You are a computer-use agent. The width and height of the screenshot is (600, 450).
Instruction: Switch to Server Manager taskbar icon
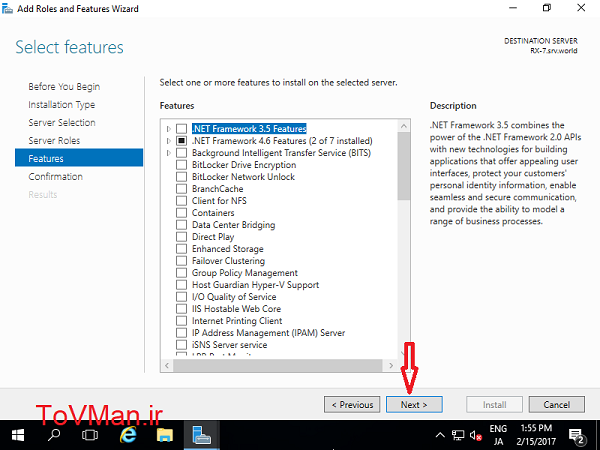202,435
